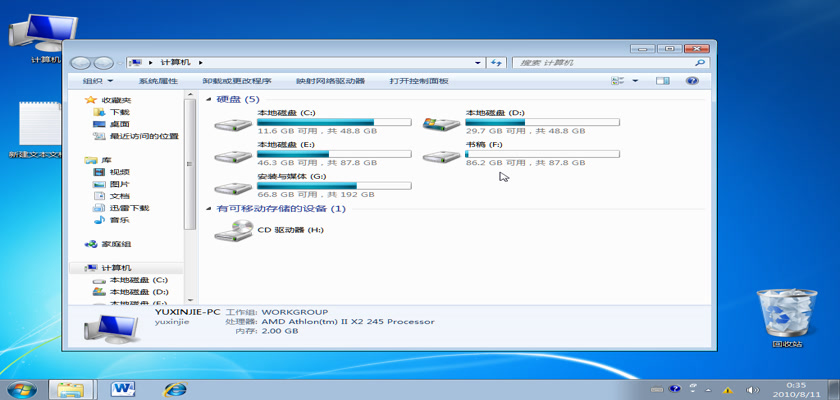840x400 pixels.
Task: Click 系统属性 in the toolbar
Action: 158,81
